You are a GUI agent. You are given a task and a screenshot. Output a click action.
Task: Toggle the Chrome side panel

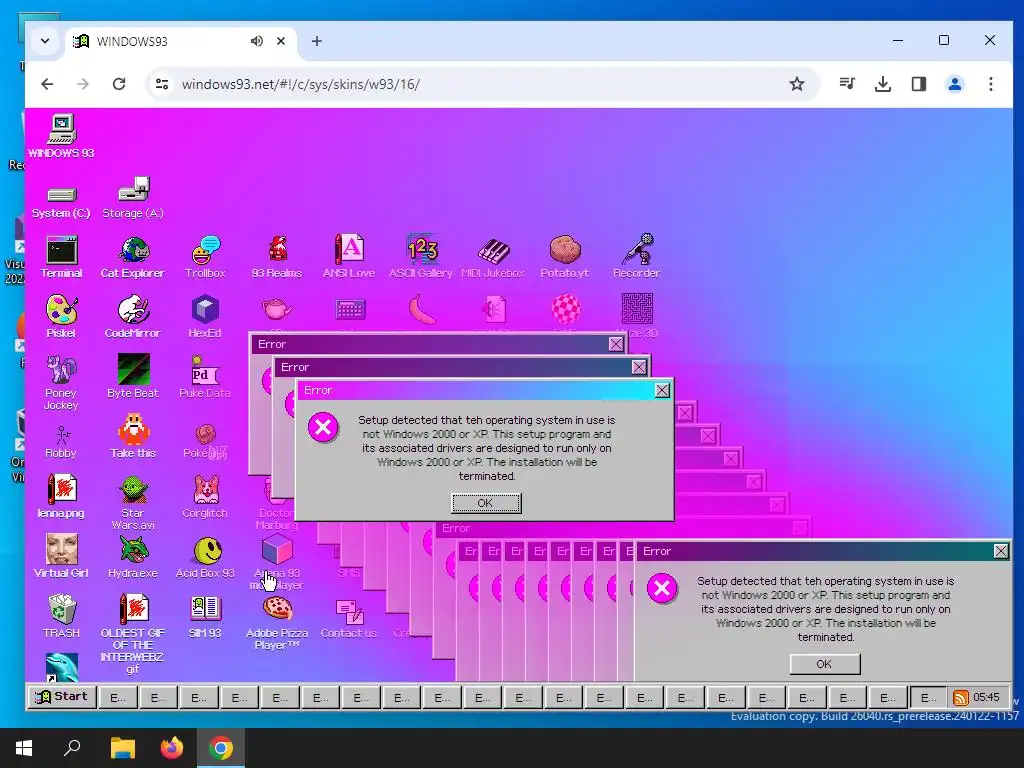point(919,84)
